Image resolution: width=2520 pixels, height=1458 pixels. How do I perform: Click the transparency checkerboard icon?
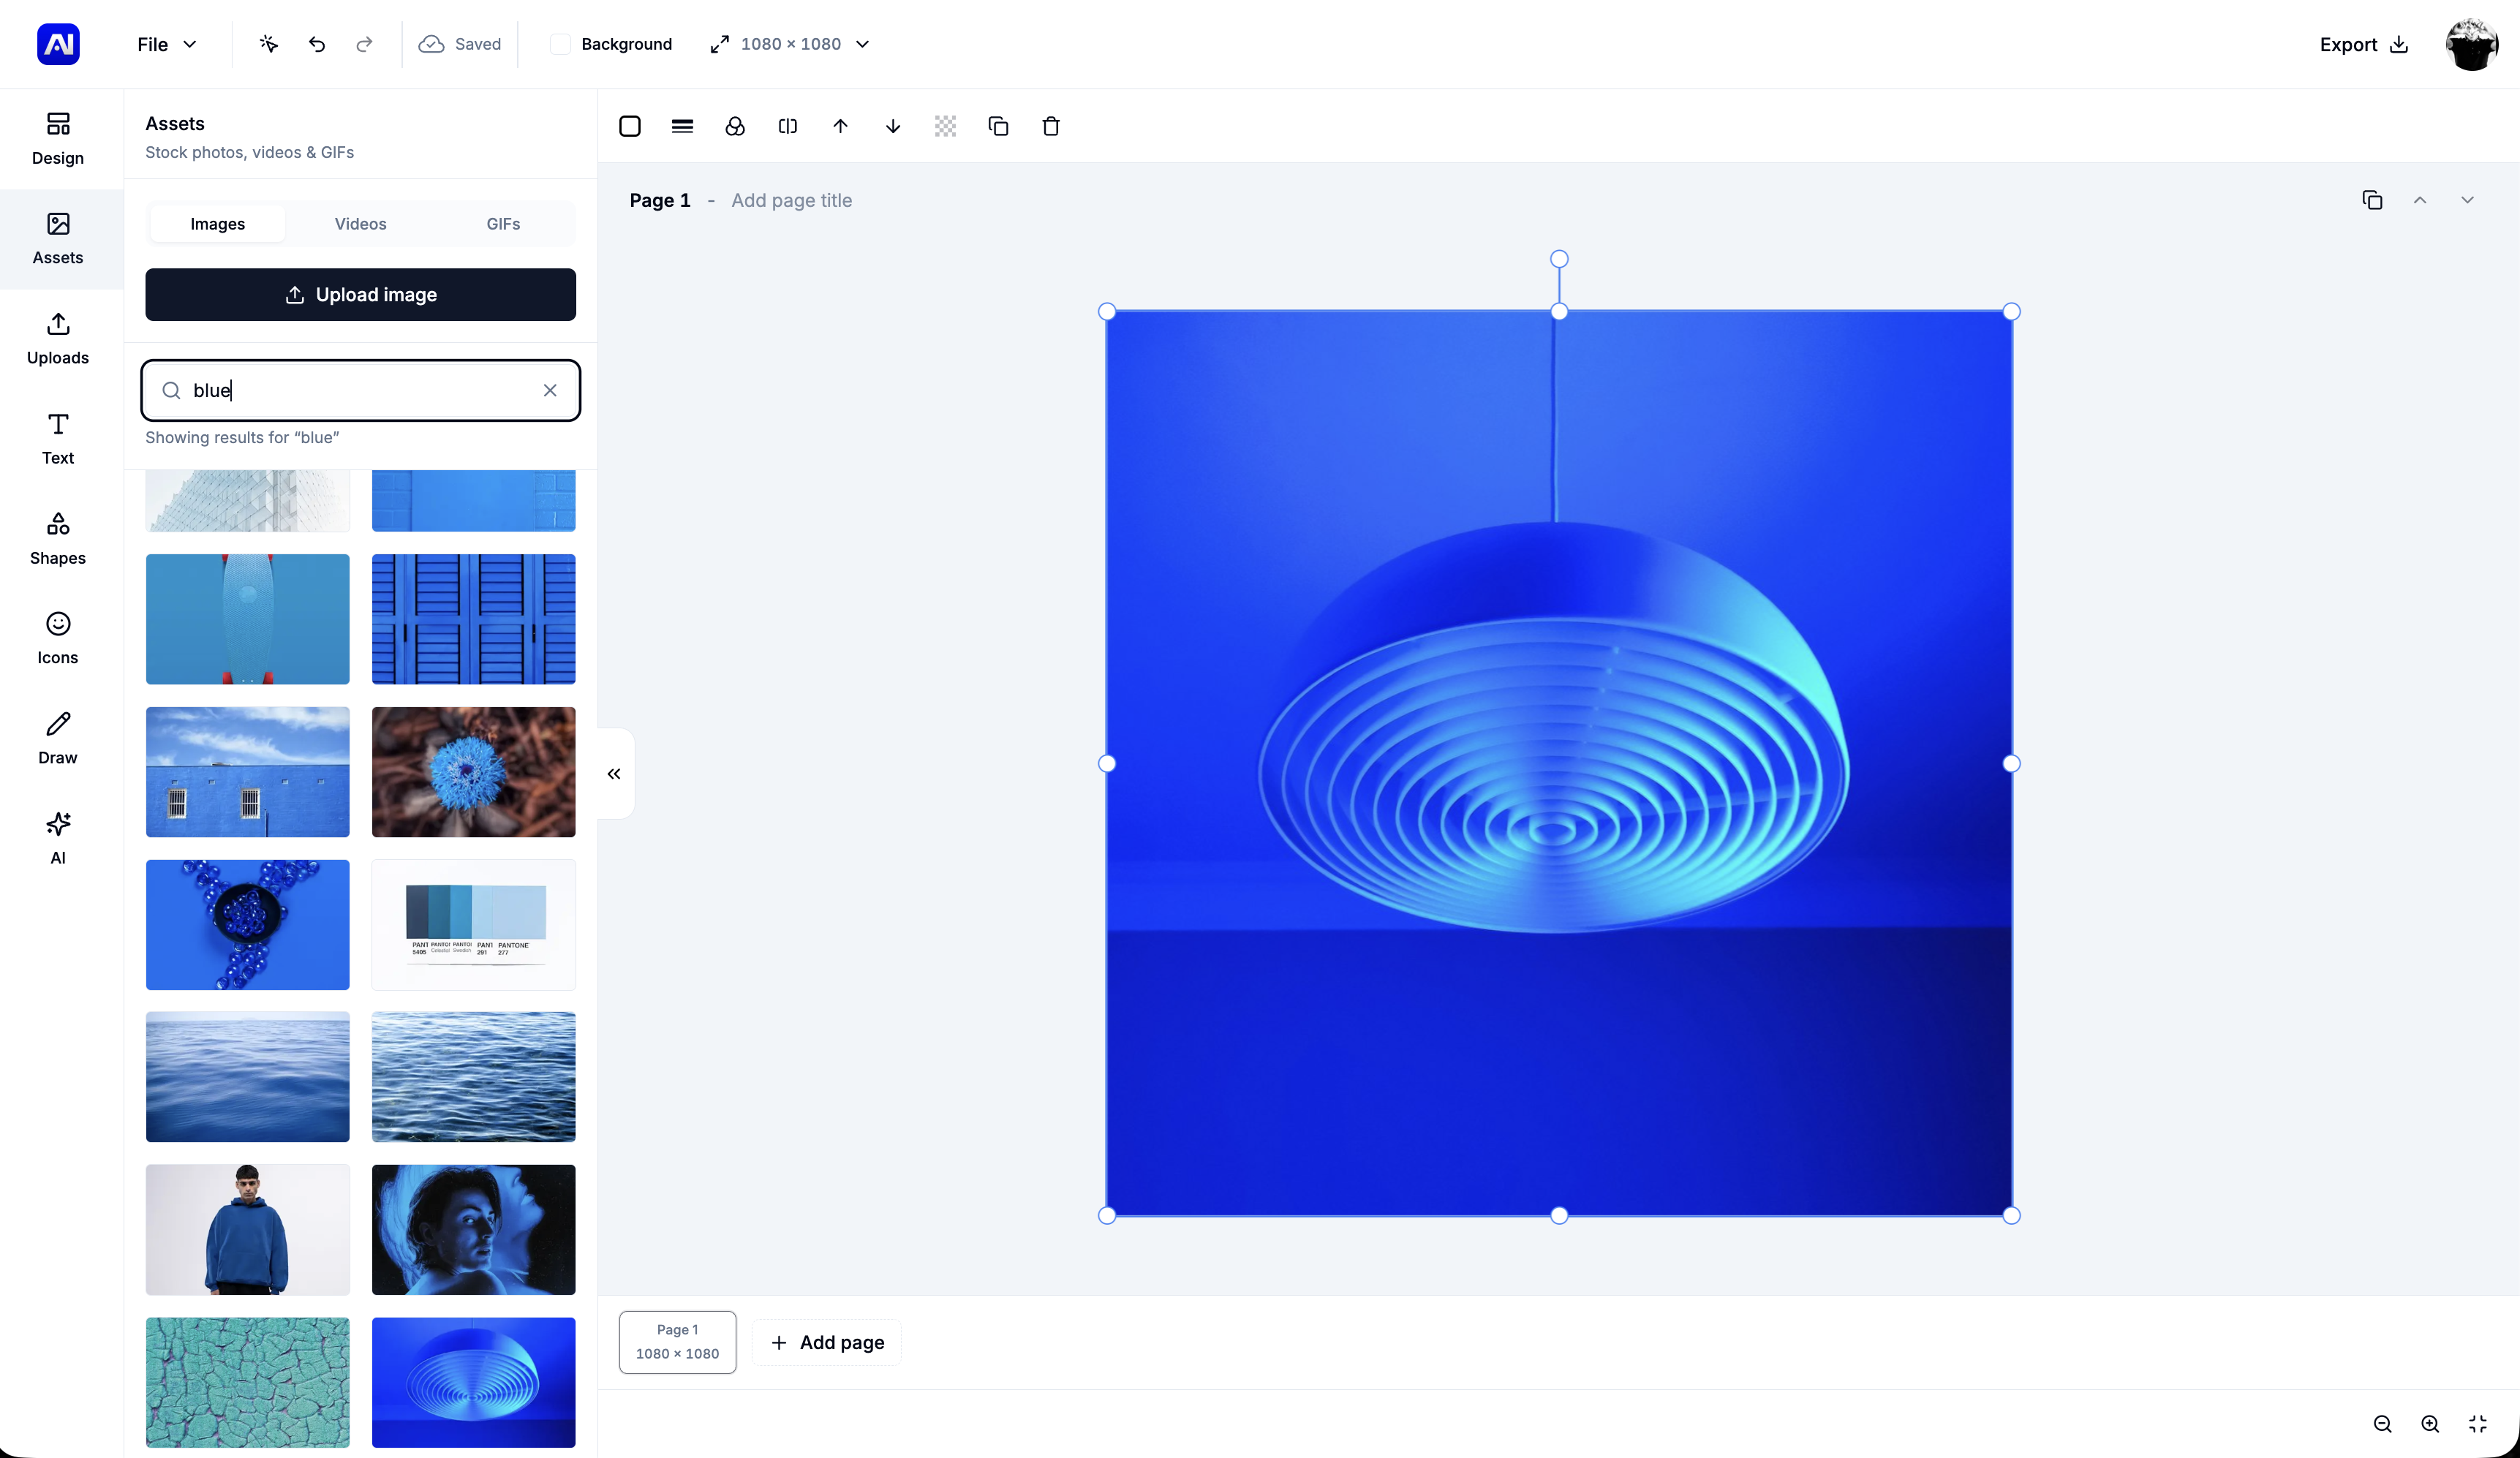pos(945,126)
